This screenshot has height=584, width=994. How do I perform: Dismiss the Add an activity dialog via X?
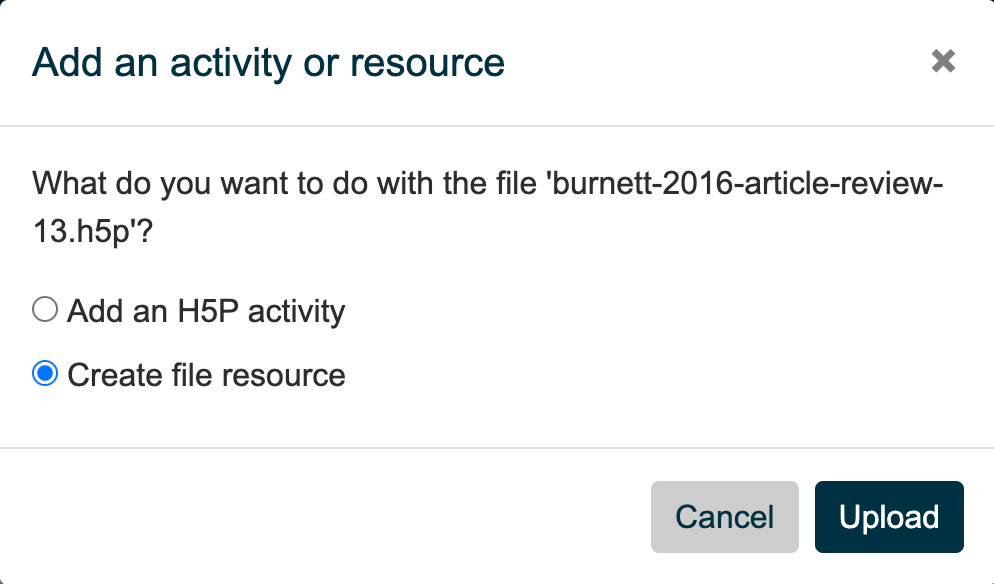click(942, 62)
